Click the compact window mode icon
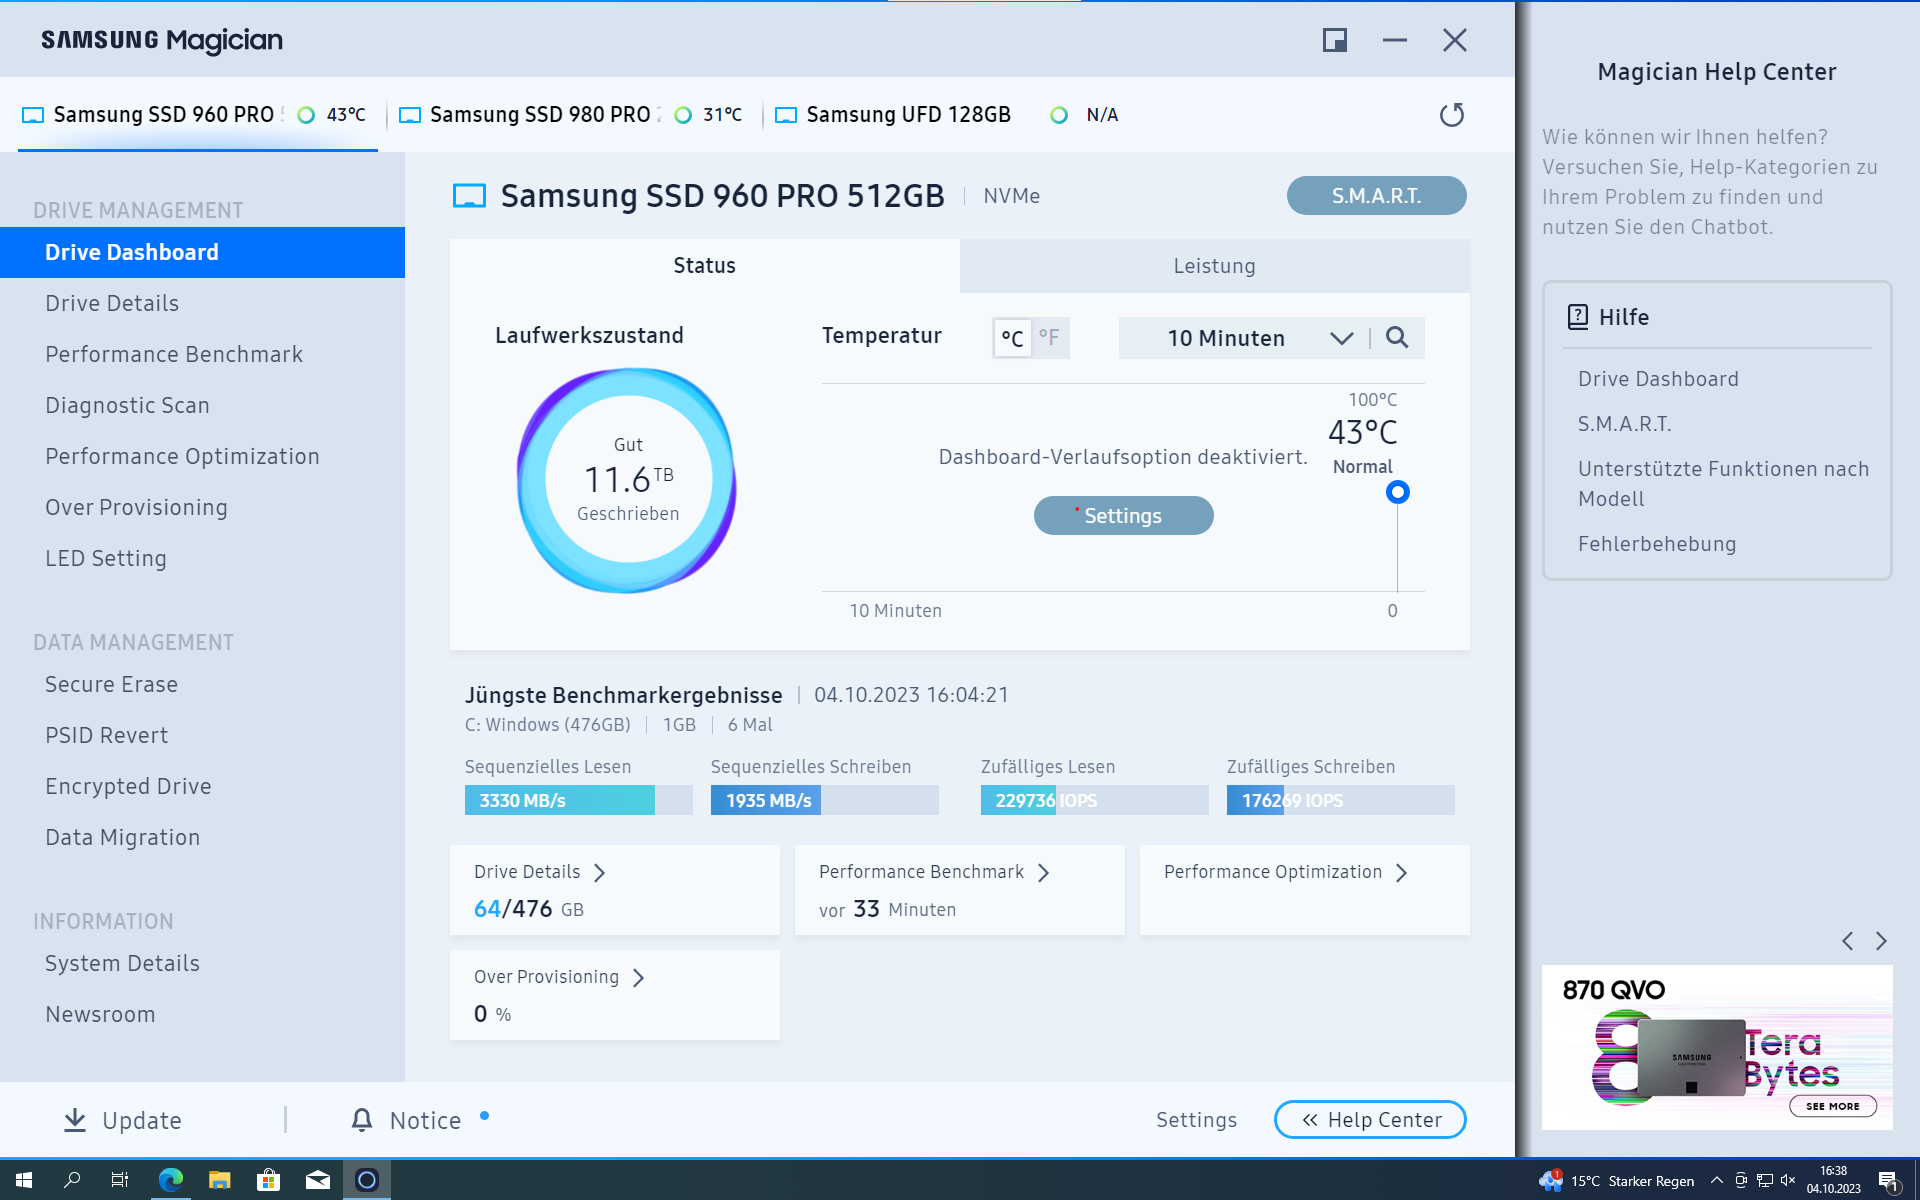1920x1200 pixels. pos(1334,40)
